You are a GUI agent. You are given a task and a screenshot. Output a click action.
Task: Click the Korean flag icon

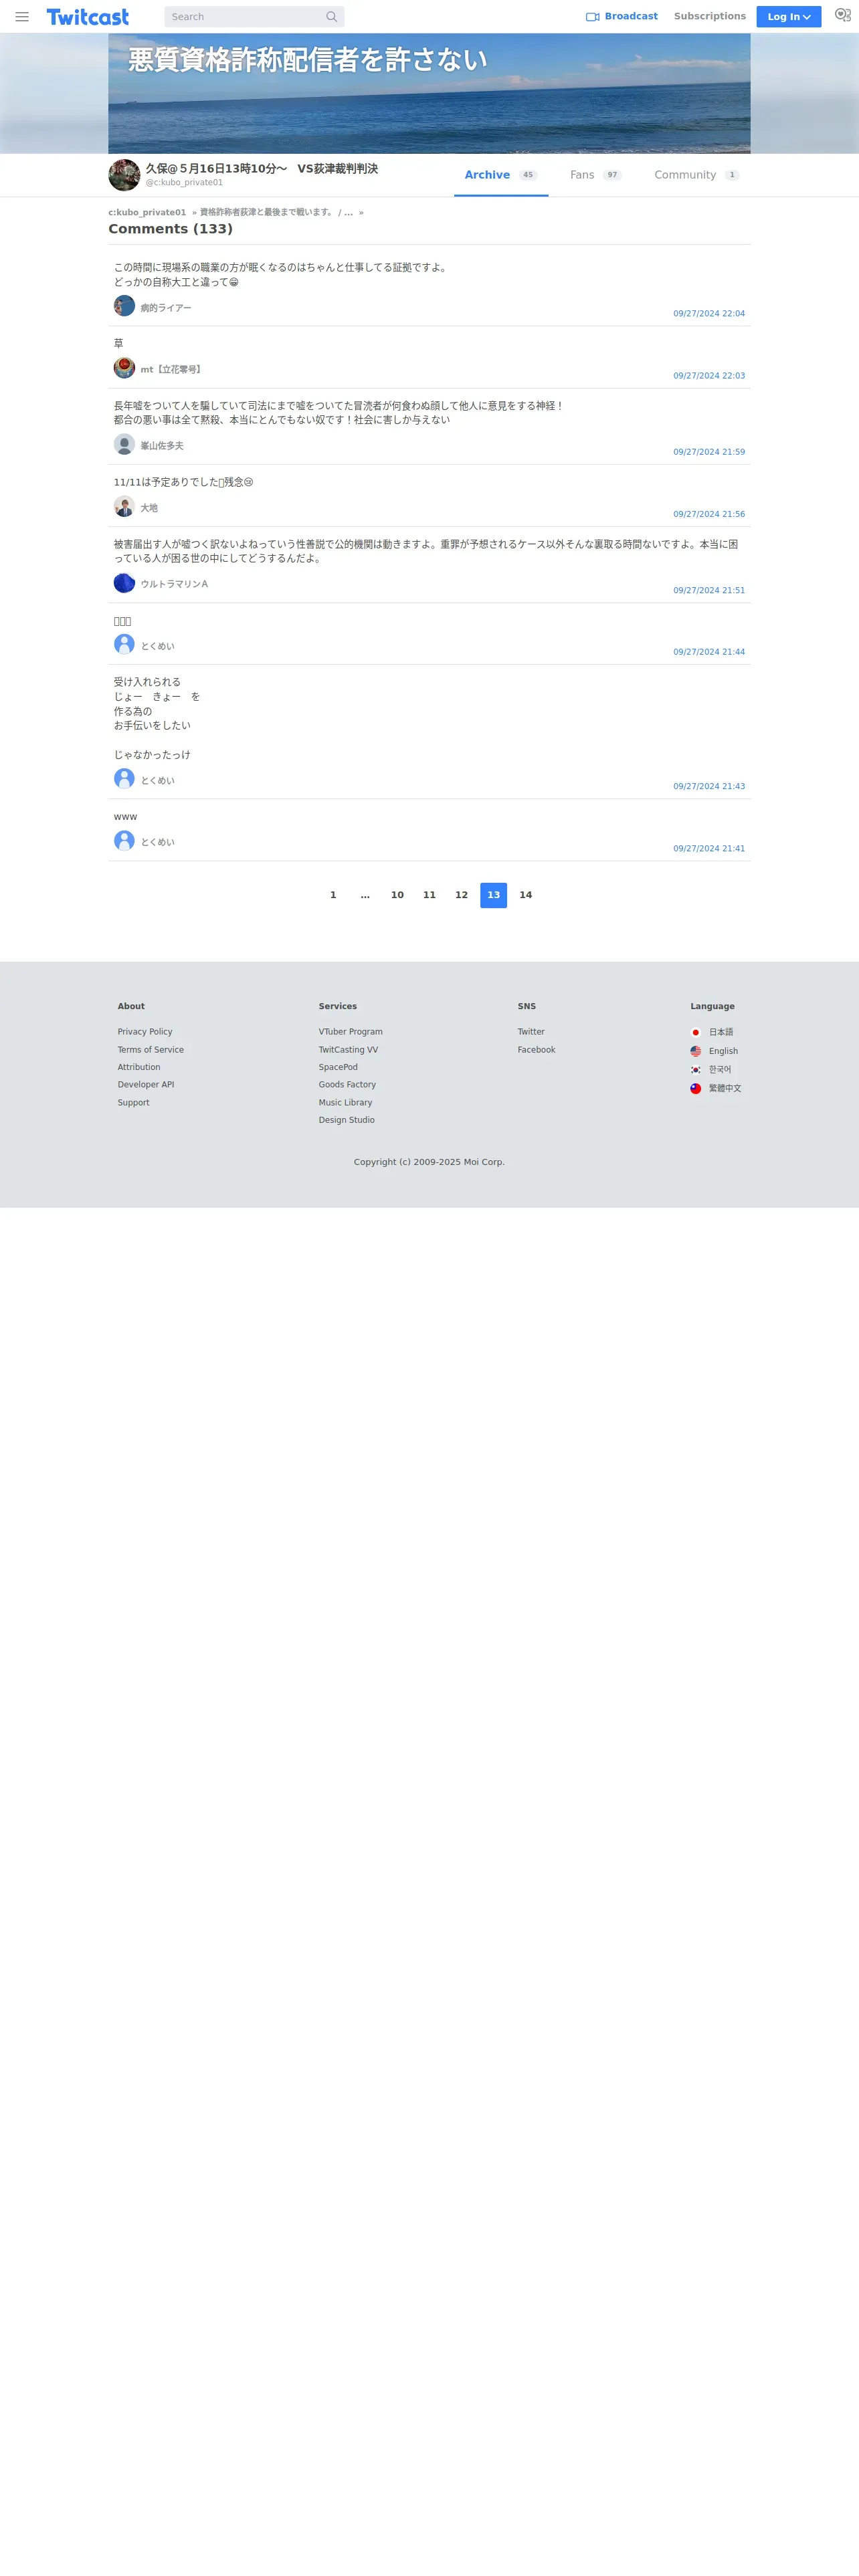tap(695, 1070)
